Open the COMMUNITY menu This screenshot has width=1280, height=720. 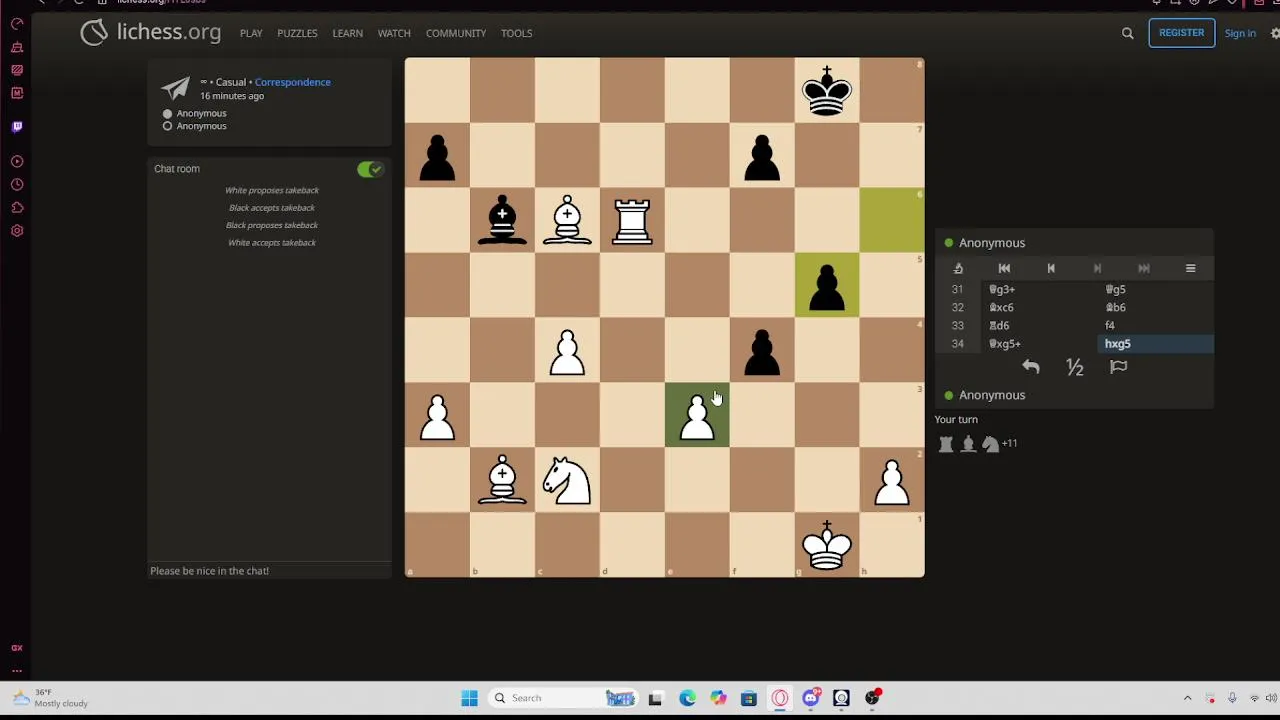[456, 33]
